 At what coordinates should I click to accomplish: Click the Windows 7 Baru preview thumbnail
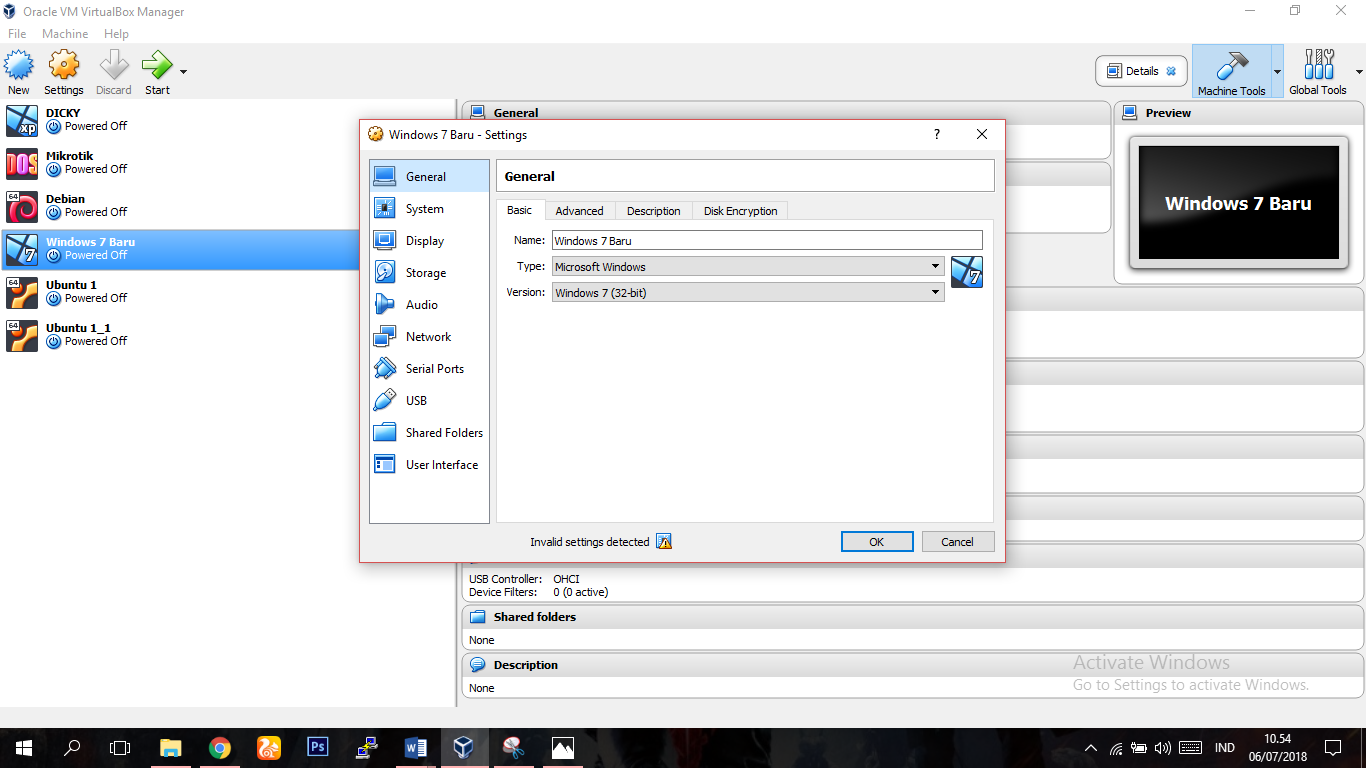1238,205
